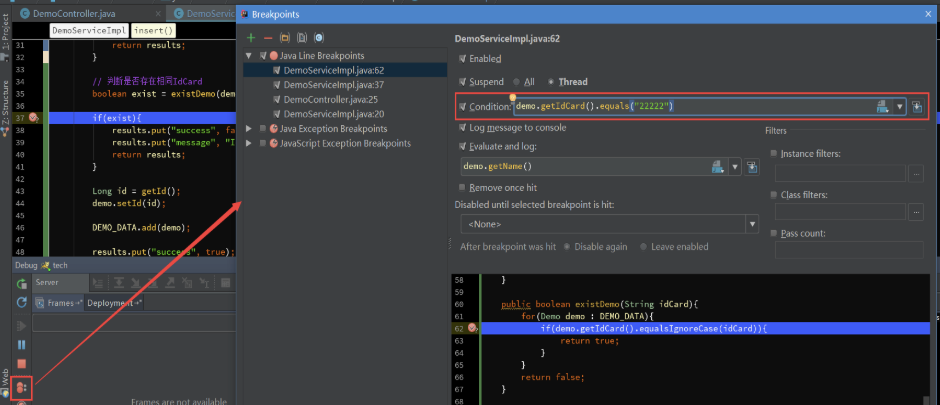Enable Instance filters checkbox
This screenshot has width=940, height=405.
774,154
